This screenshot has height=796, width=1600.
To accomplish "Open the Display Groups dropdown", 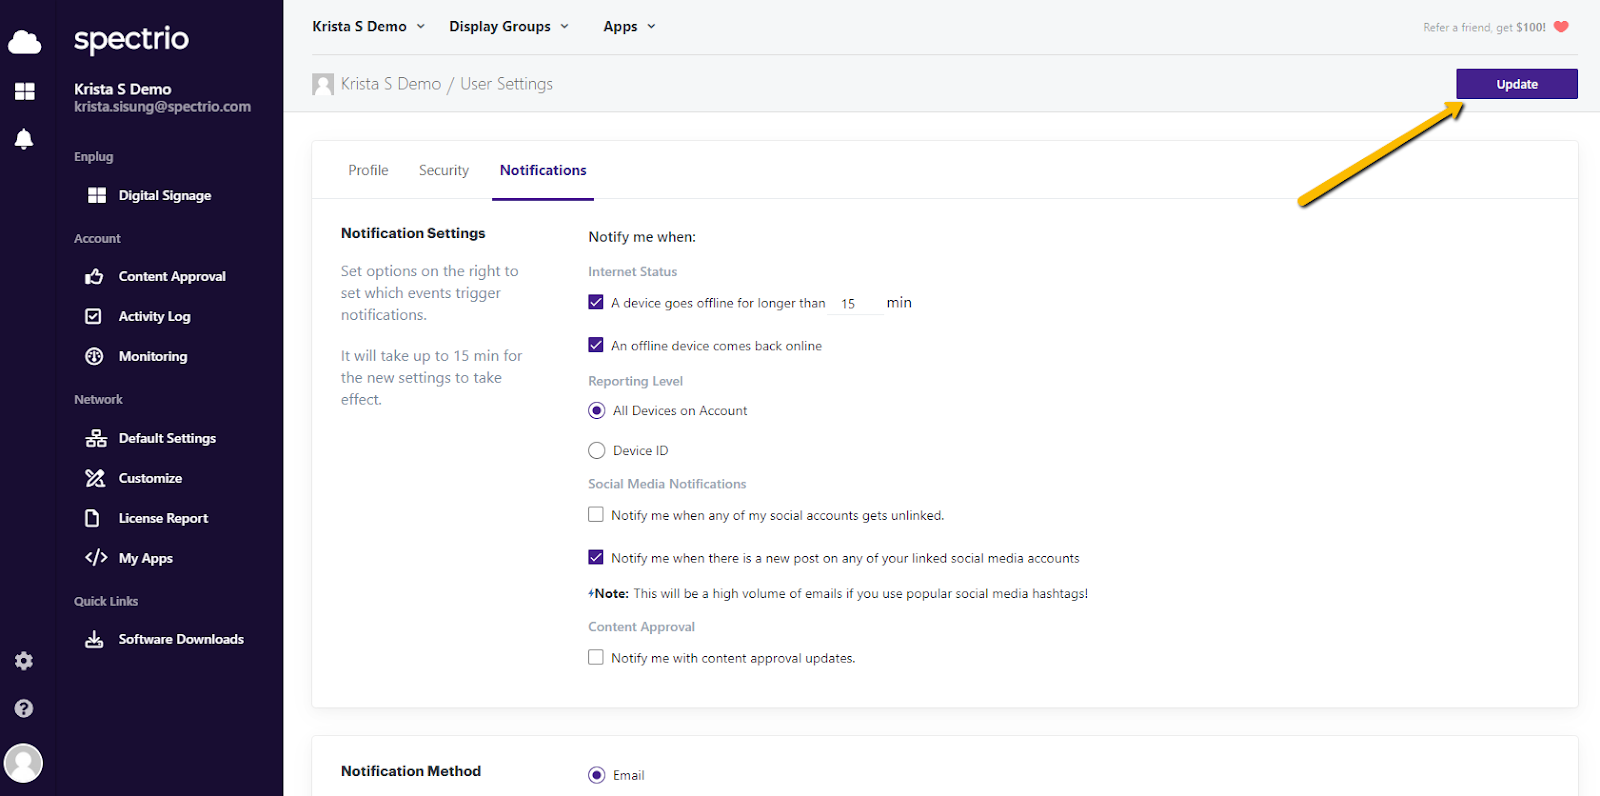I will [508, 27].
